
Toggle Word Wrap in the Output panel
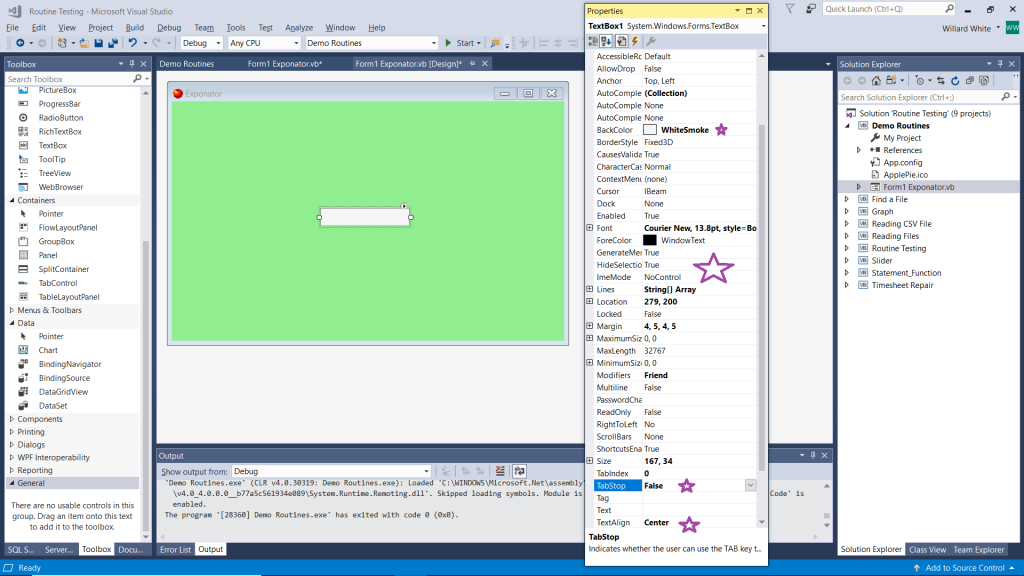(520, 471)
